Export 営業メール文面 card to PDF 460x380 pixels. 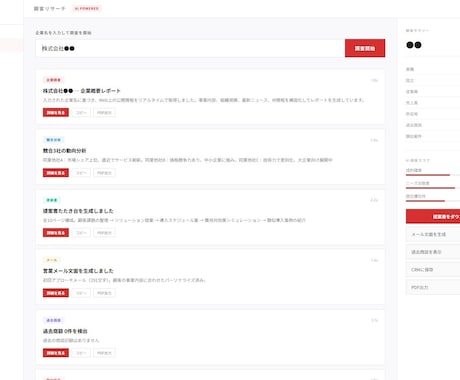click(x=104, y=293)
